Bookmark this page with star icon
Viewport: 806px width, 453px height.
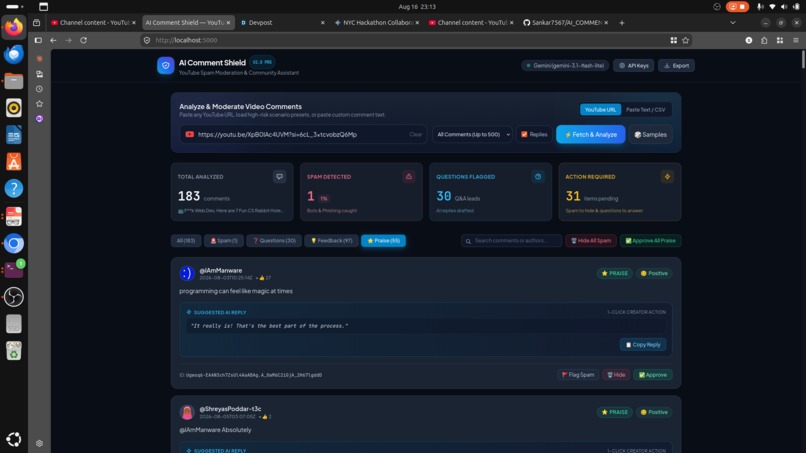click(685, 40)
